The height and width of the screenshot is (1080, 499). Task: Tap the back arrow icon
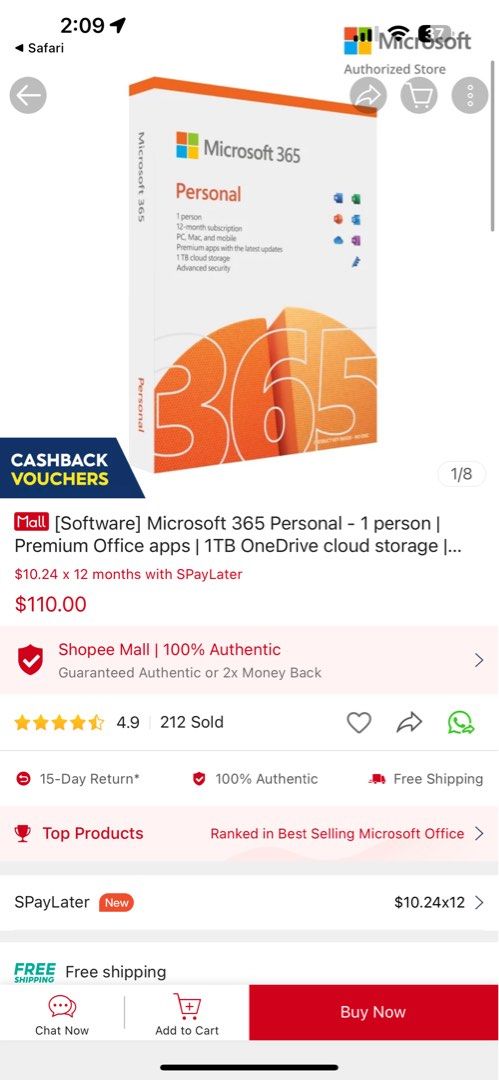click(28, 95)
